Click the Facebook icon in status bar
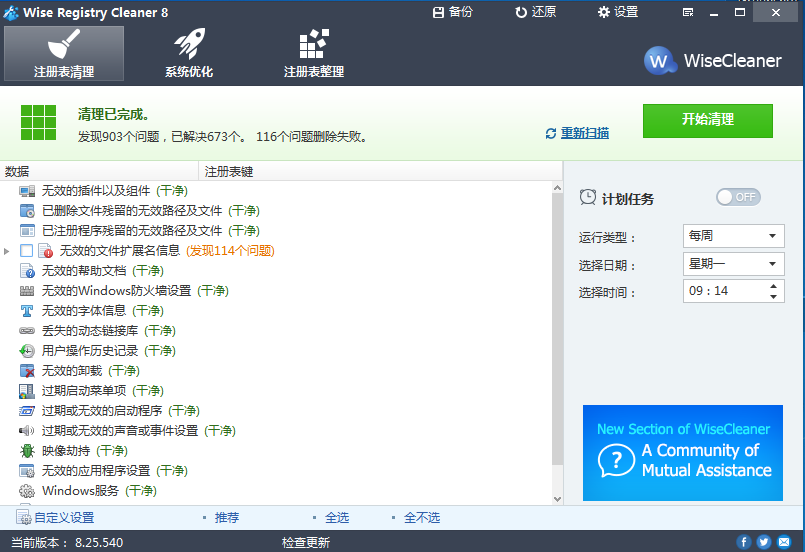This screenshot has width=805, height=552. (x=743, y=542)
